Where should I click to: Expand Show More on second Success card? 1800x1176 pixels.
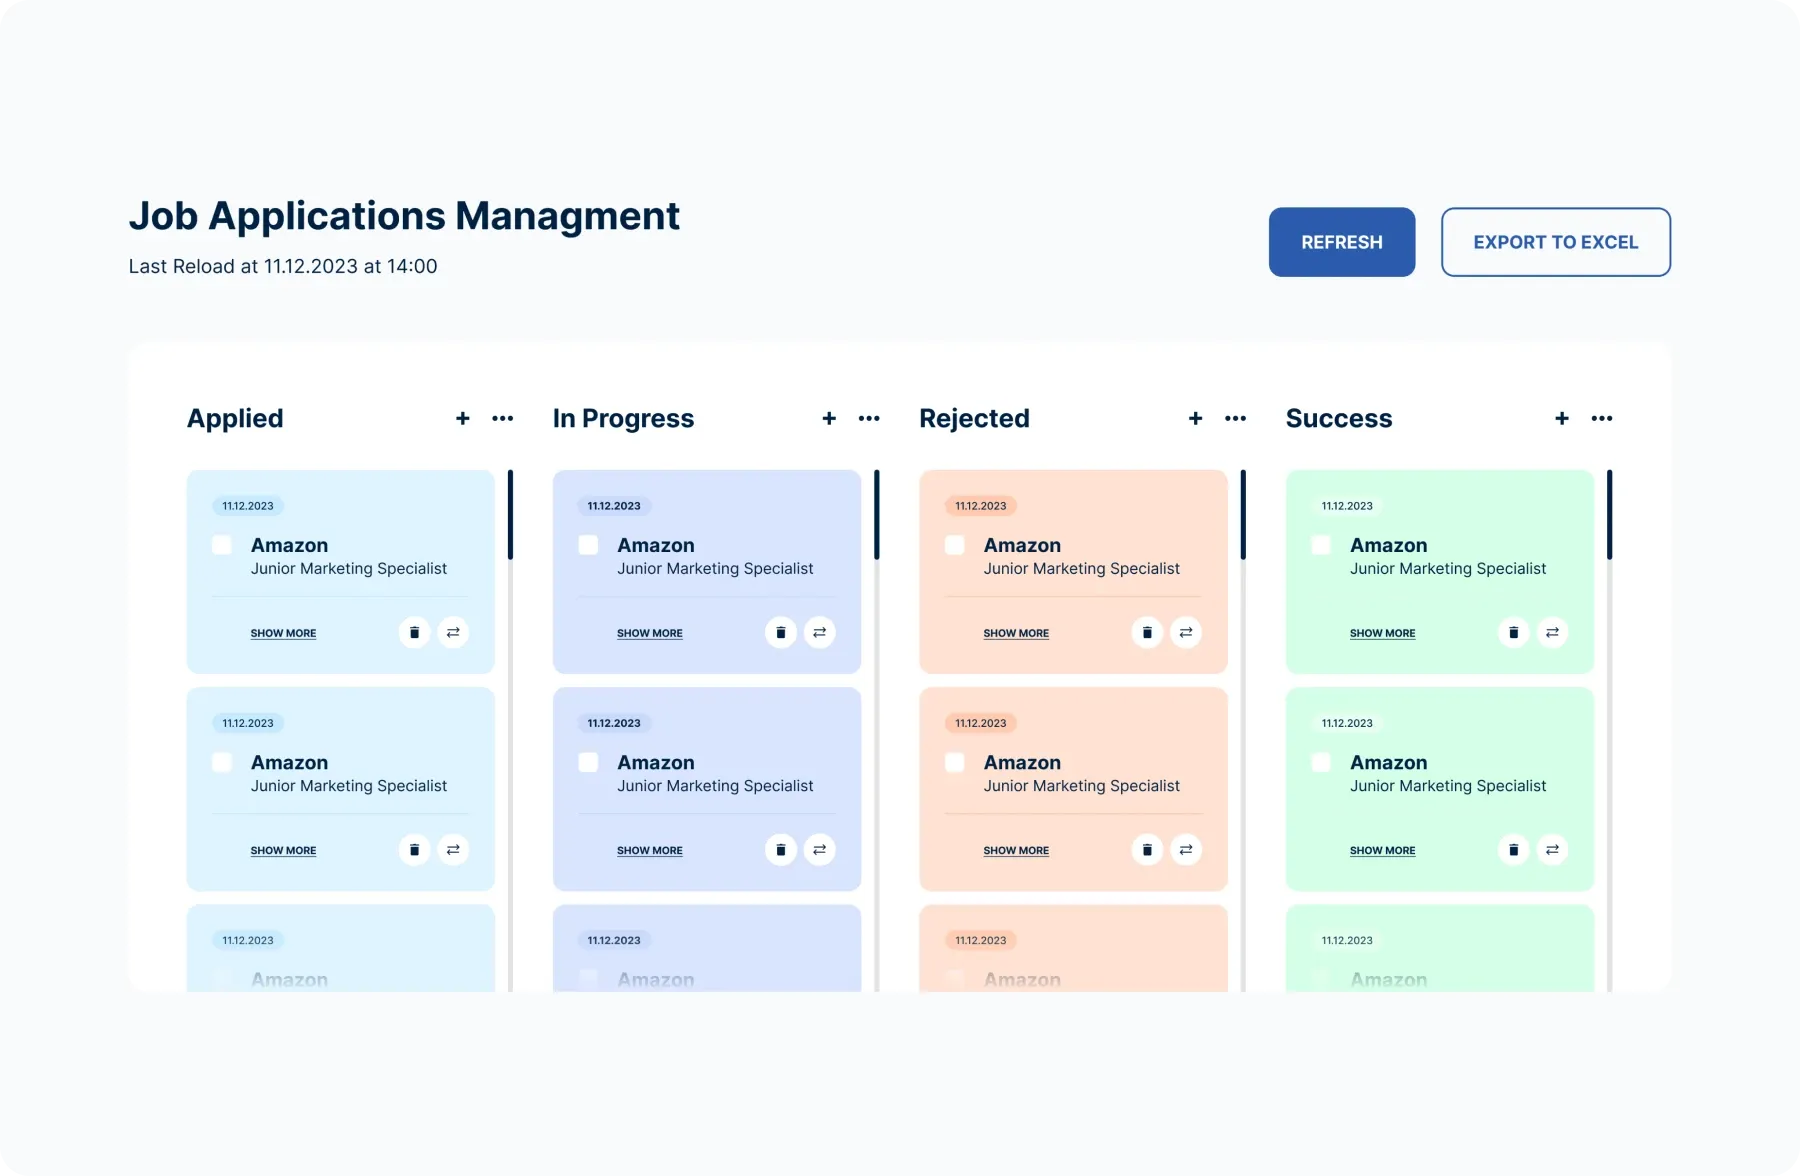click(1382, 851)
